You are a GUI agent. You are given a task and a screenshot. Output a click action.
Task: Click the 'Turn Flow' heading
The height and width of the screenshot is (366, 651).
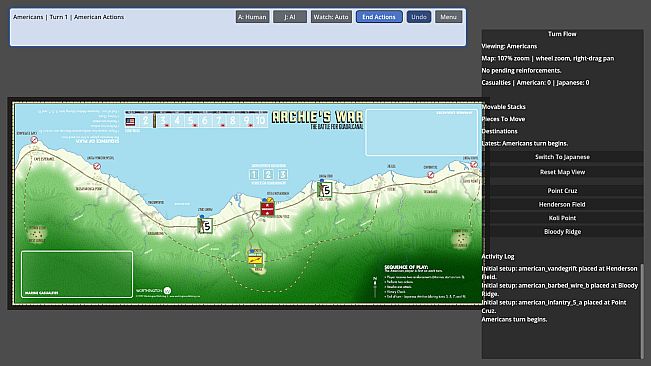(562, 34)
